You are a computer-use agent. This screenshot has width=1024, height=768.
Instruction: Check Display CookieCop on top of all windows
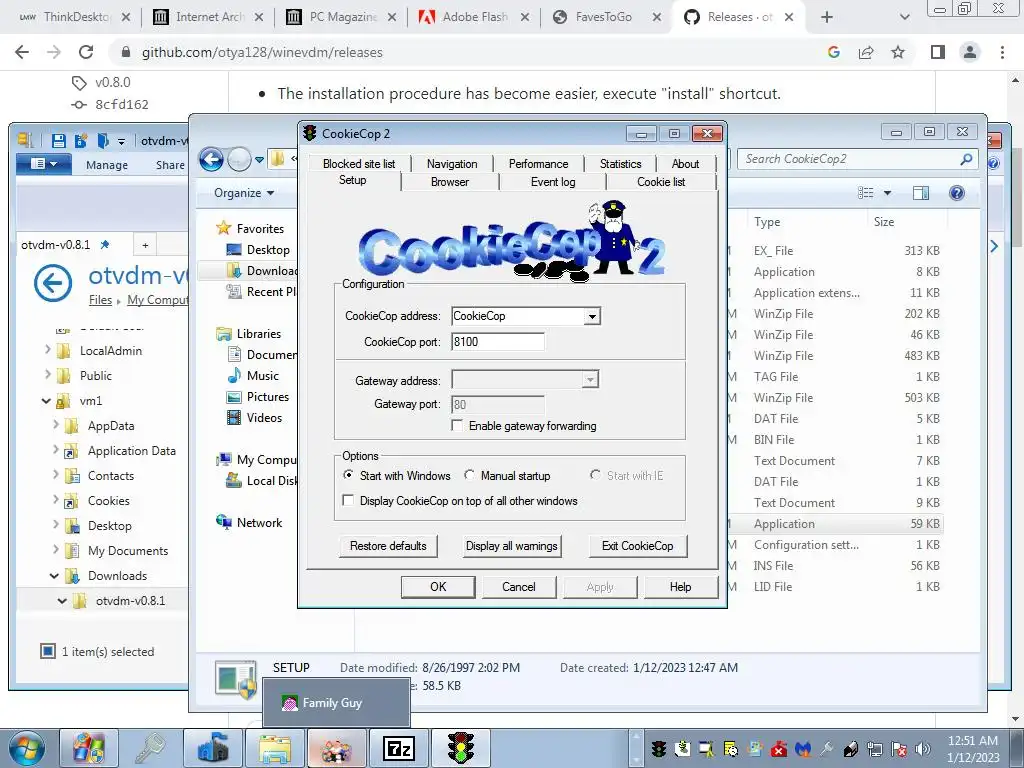pos(348,501)
